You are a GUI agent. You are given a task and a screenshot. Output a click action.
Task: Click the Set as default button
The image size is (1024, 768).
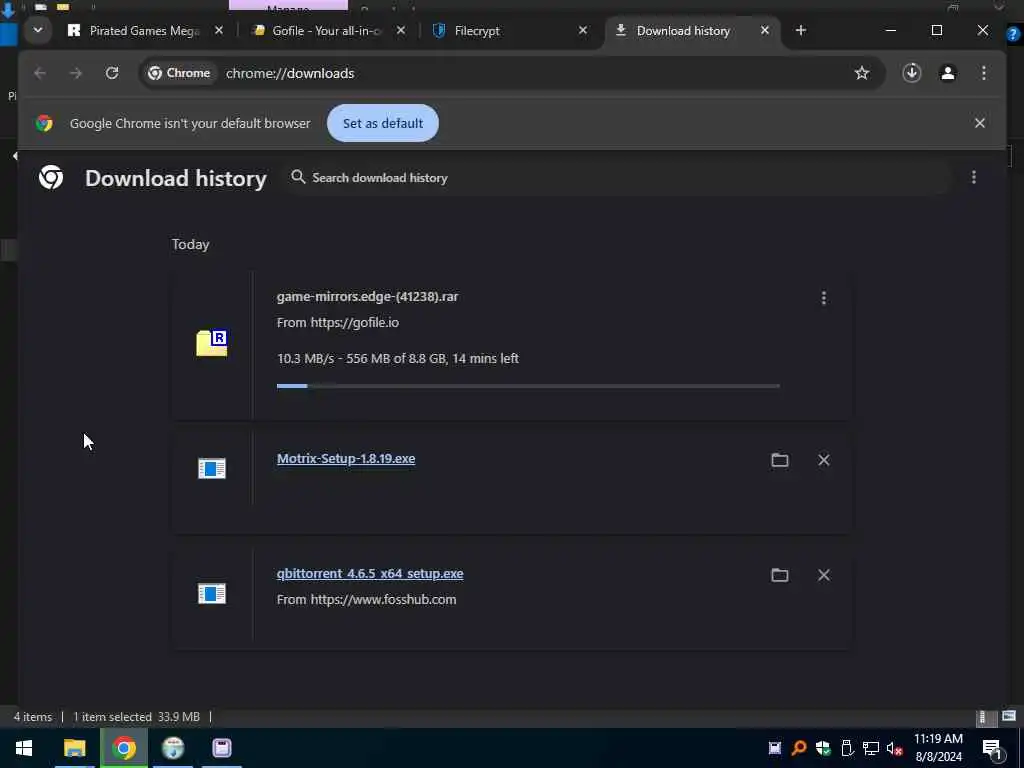[x=383, y=123]
